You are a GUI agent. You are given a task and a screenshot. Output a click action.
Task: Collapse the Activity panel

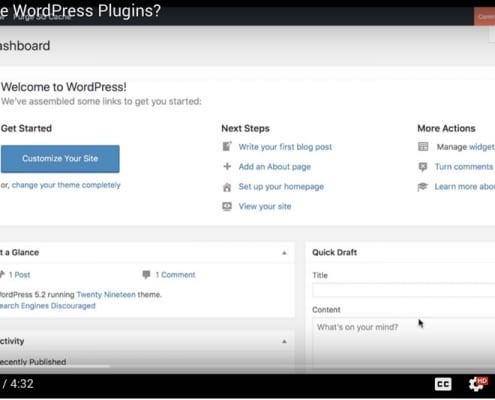click(284, 342)
